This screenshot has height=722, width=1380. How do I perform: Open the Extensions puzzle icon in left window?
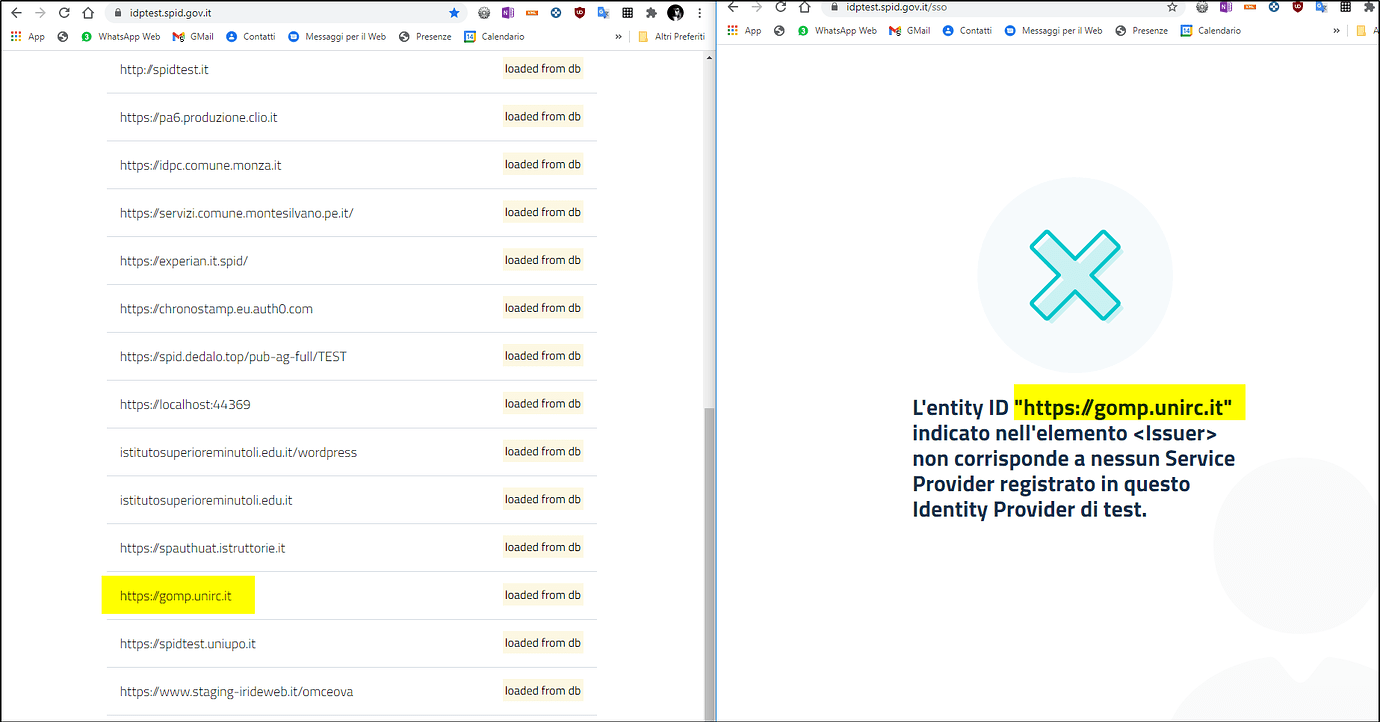[x=651, y=13]
